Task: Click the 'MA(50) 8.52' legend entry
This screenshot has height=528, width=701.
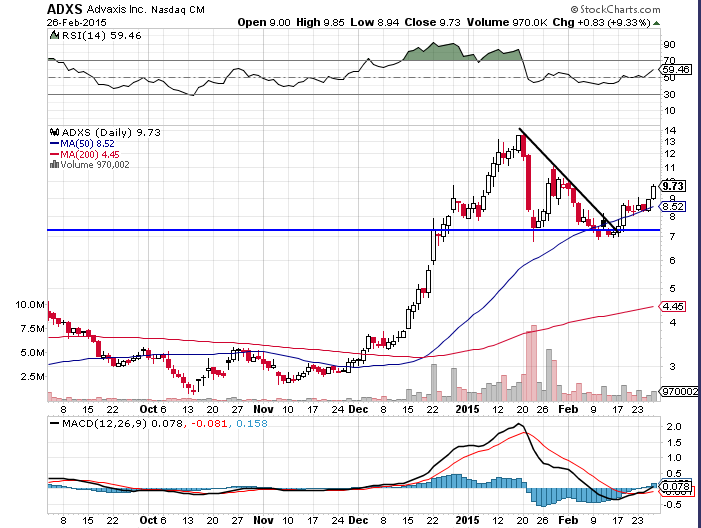Action: 87,144
